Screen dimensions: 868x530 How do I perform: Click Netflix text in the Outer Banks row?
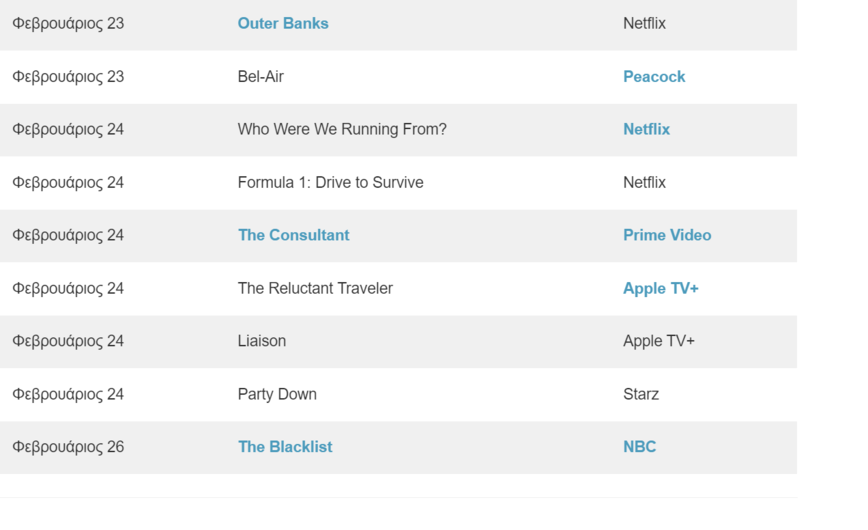coord(644,23)
